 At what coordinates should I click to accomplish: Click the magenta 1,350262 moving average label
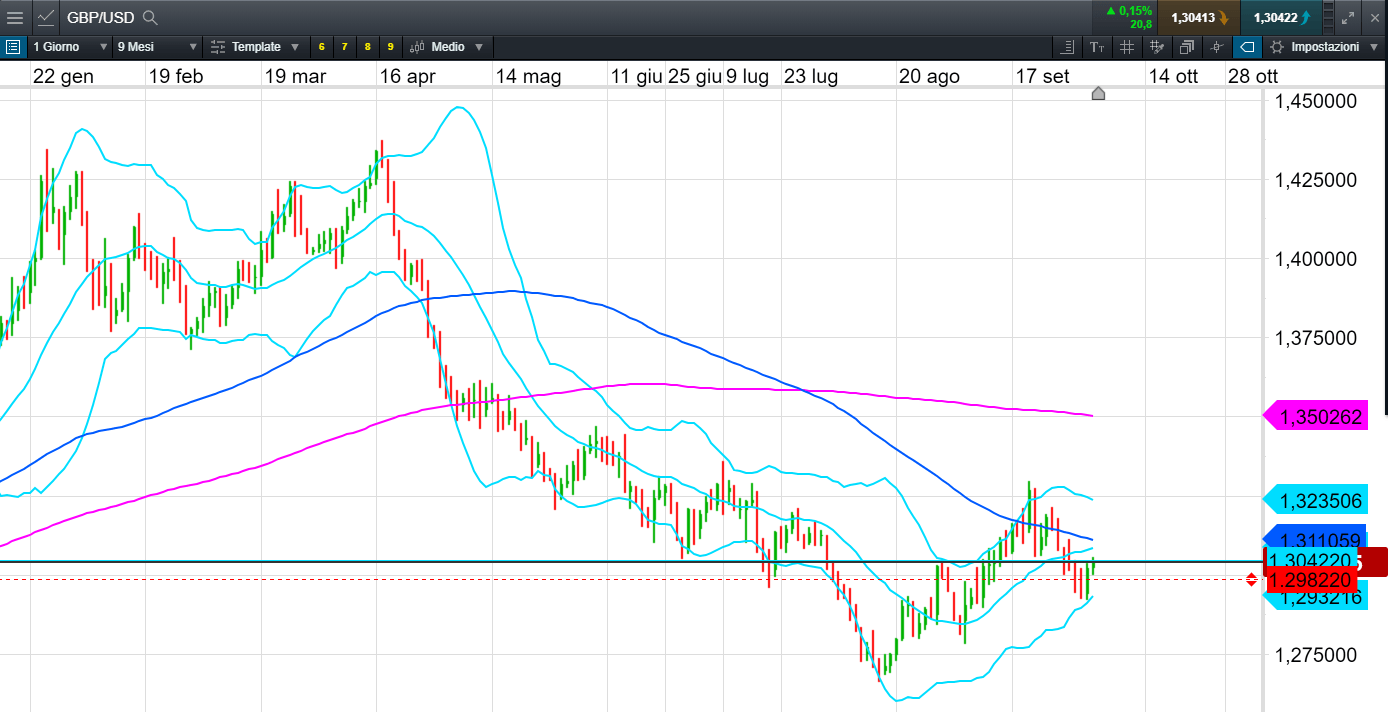[1316, 416]
